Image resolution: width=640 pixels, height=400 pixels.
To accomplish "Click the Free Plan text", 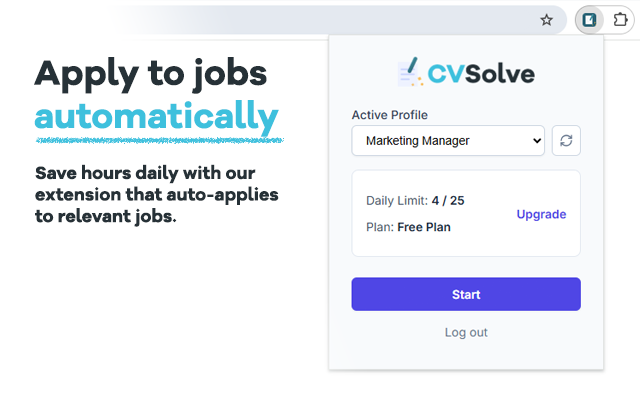I will [424, 227].
